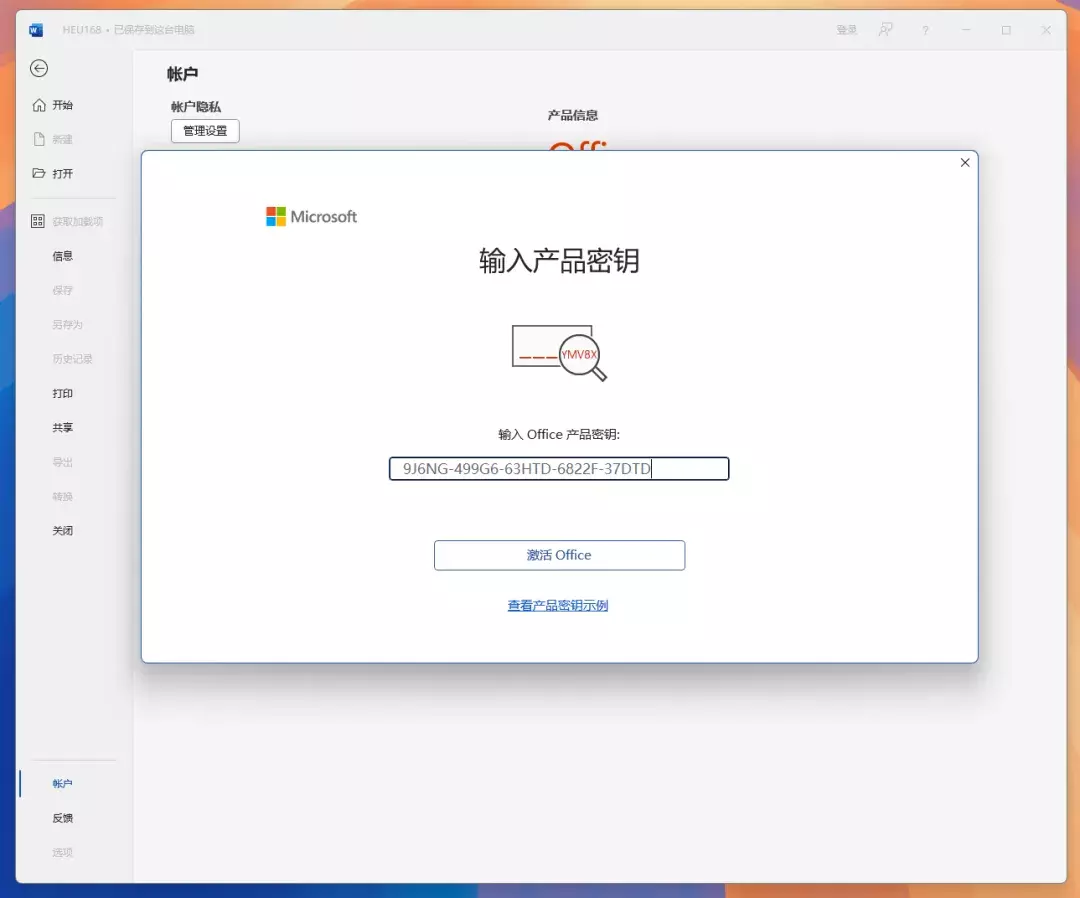This screenshot has width=1080, height=898.
Task: Close the product key dialog
Action: [x=965, y=163]
